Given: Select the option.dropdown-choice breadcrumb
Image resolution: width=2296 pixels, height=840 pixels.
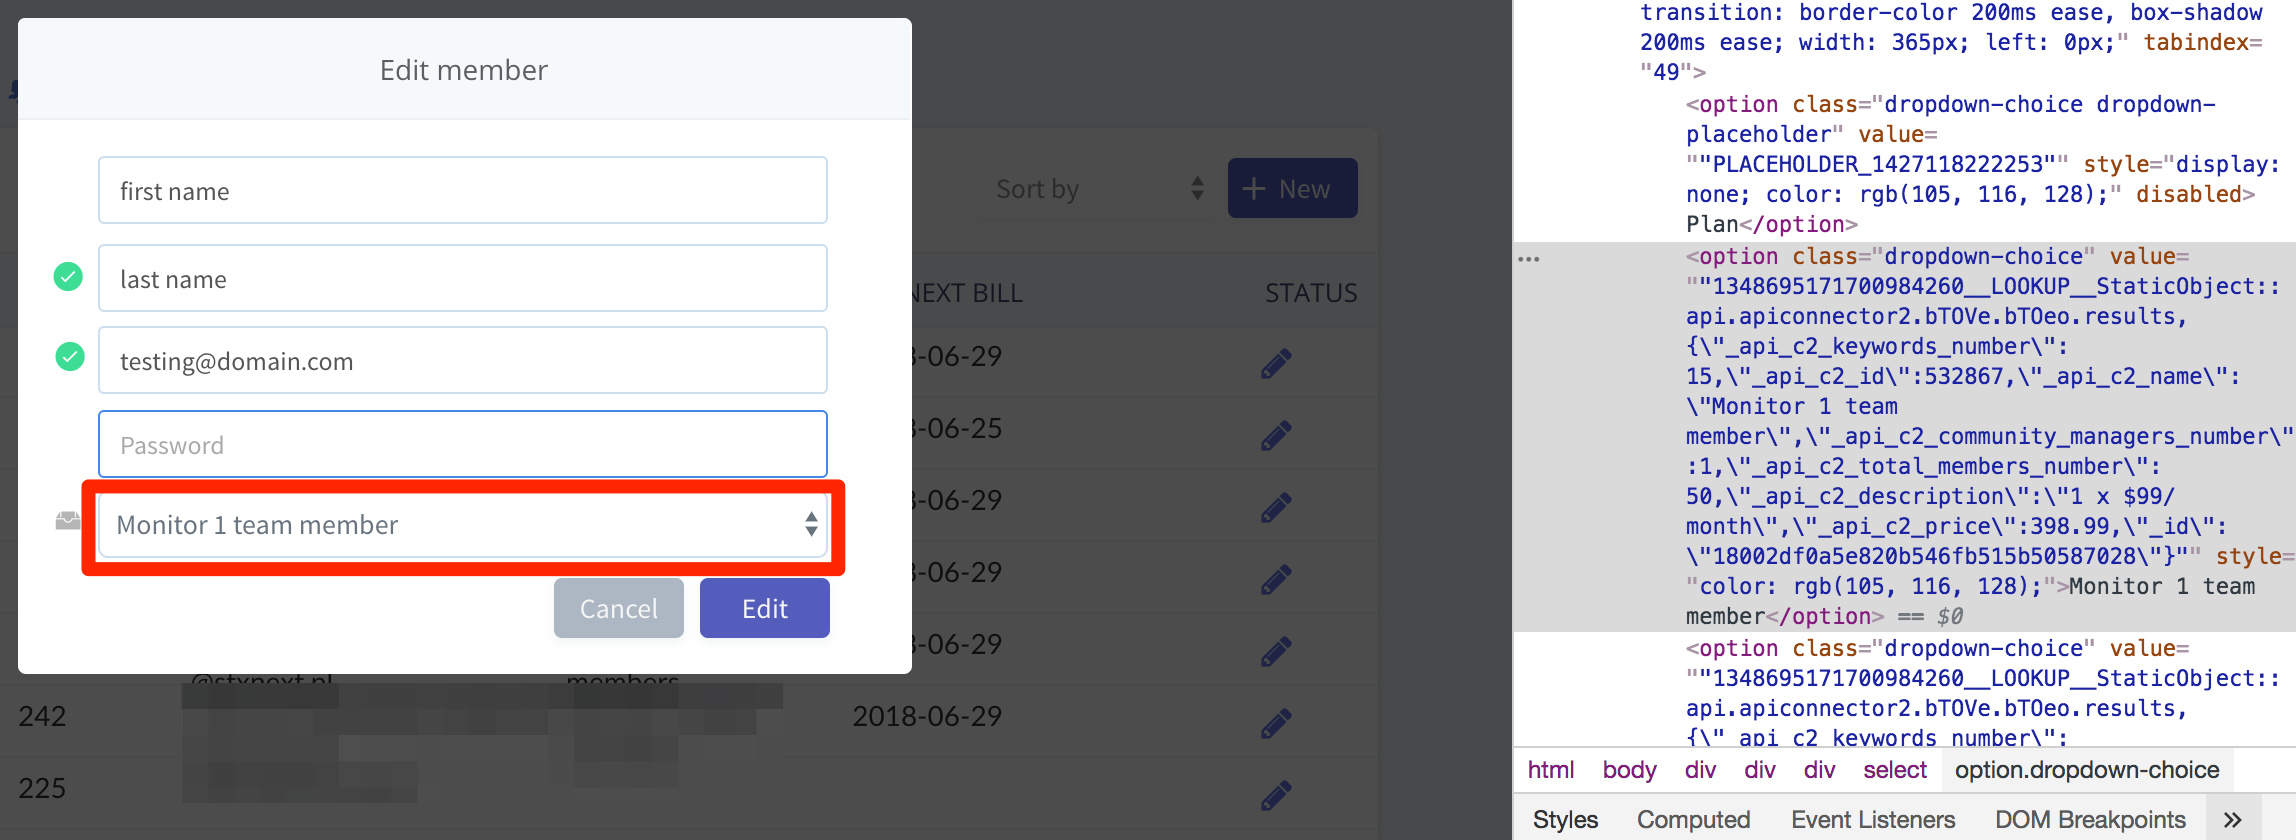Looking at the screenshot, I should tap(2087, 770).
